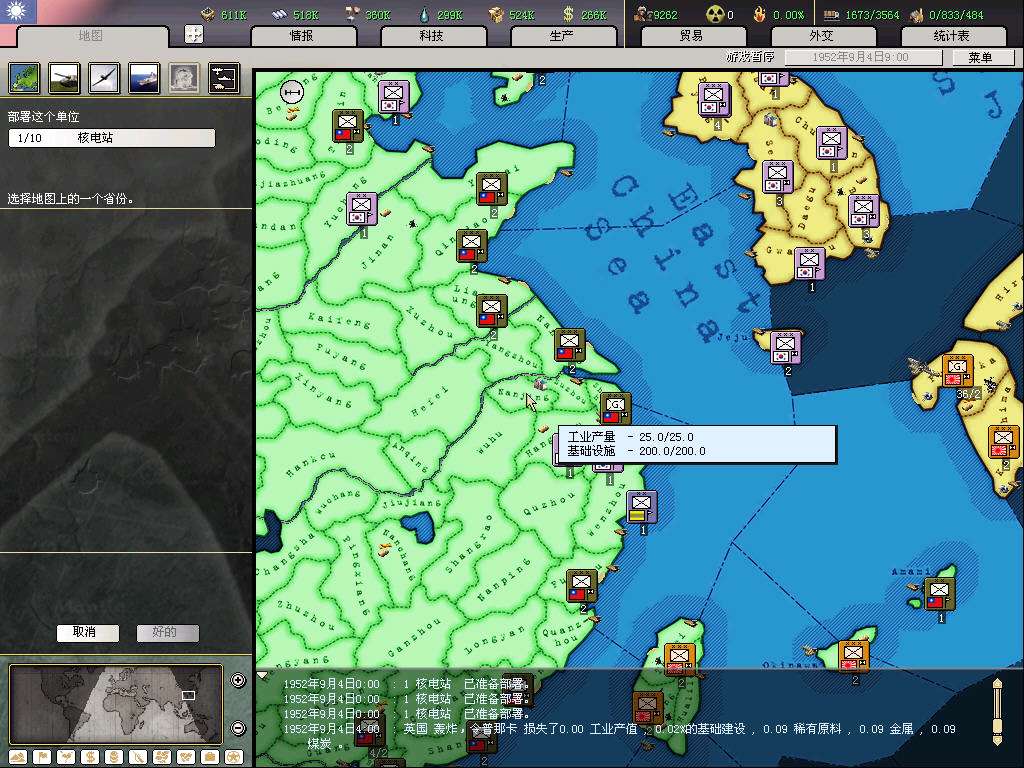Select the briefcase map mode icon
This screenshot has height=768, width=1024.
coord(210,757)
